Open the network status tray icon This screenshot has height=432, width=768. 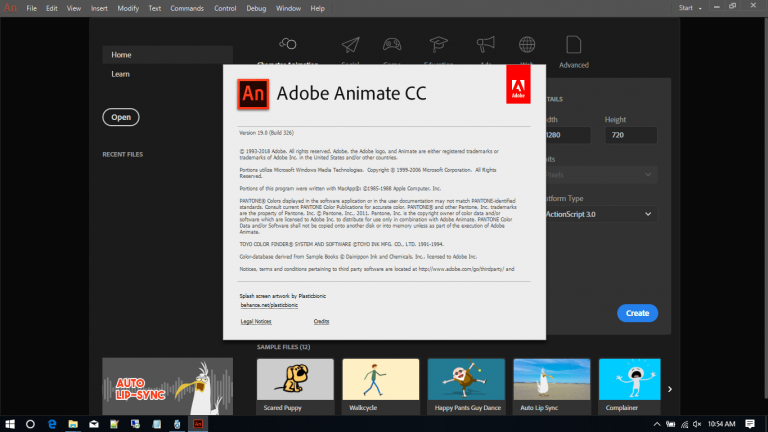(684, 424)
